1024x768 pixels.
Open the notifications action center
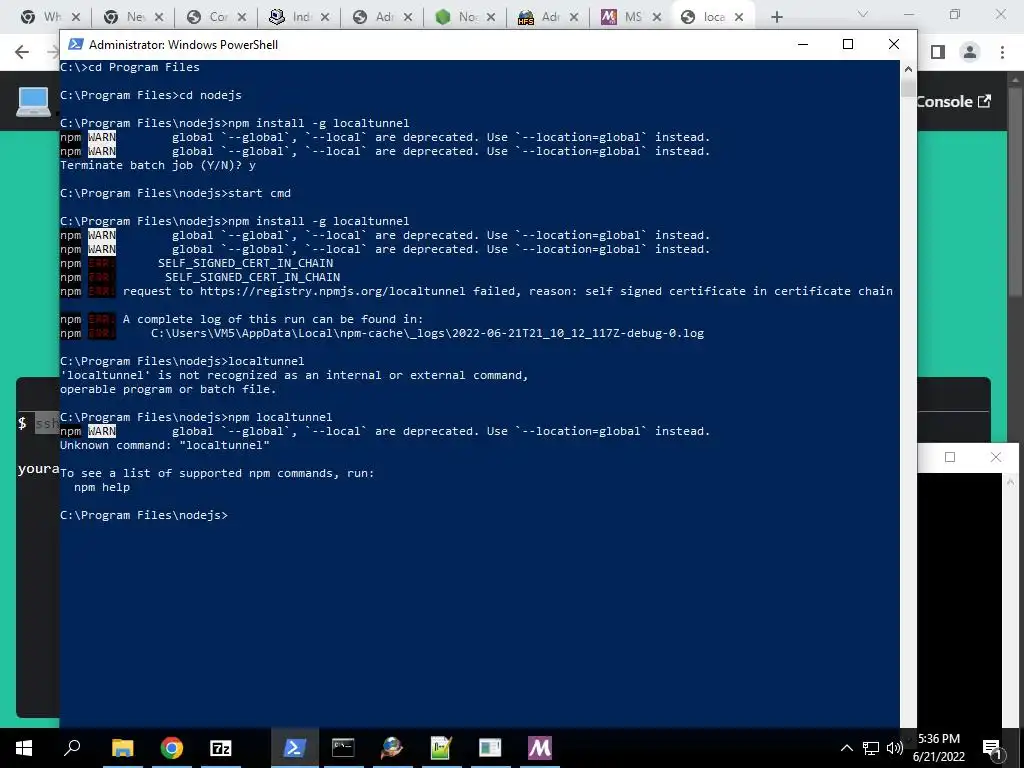[x=991, y=748]
